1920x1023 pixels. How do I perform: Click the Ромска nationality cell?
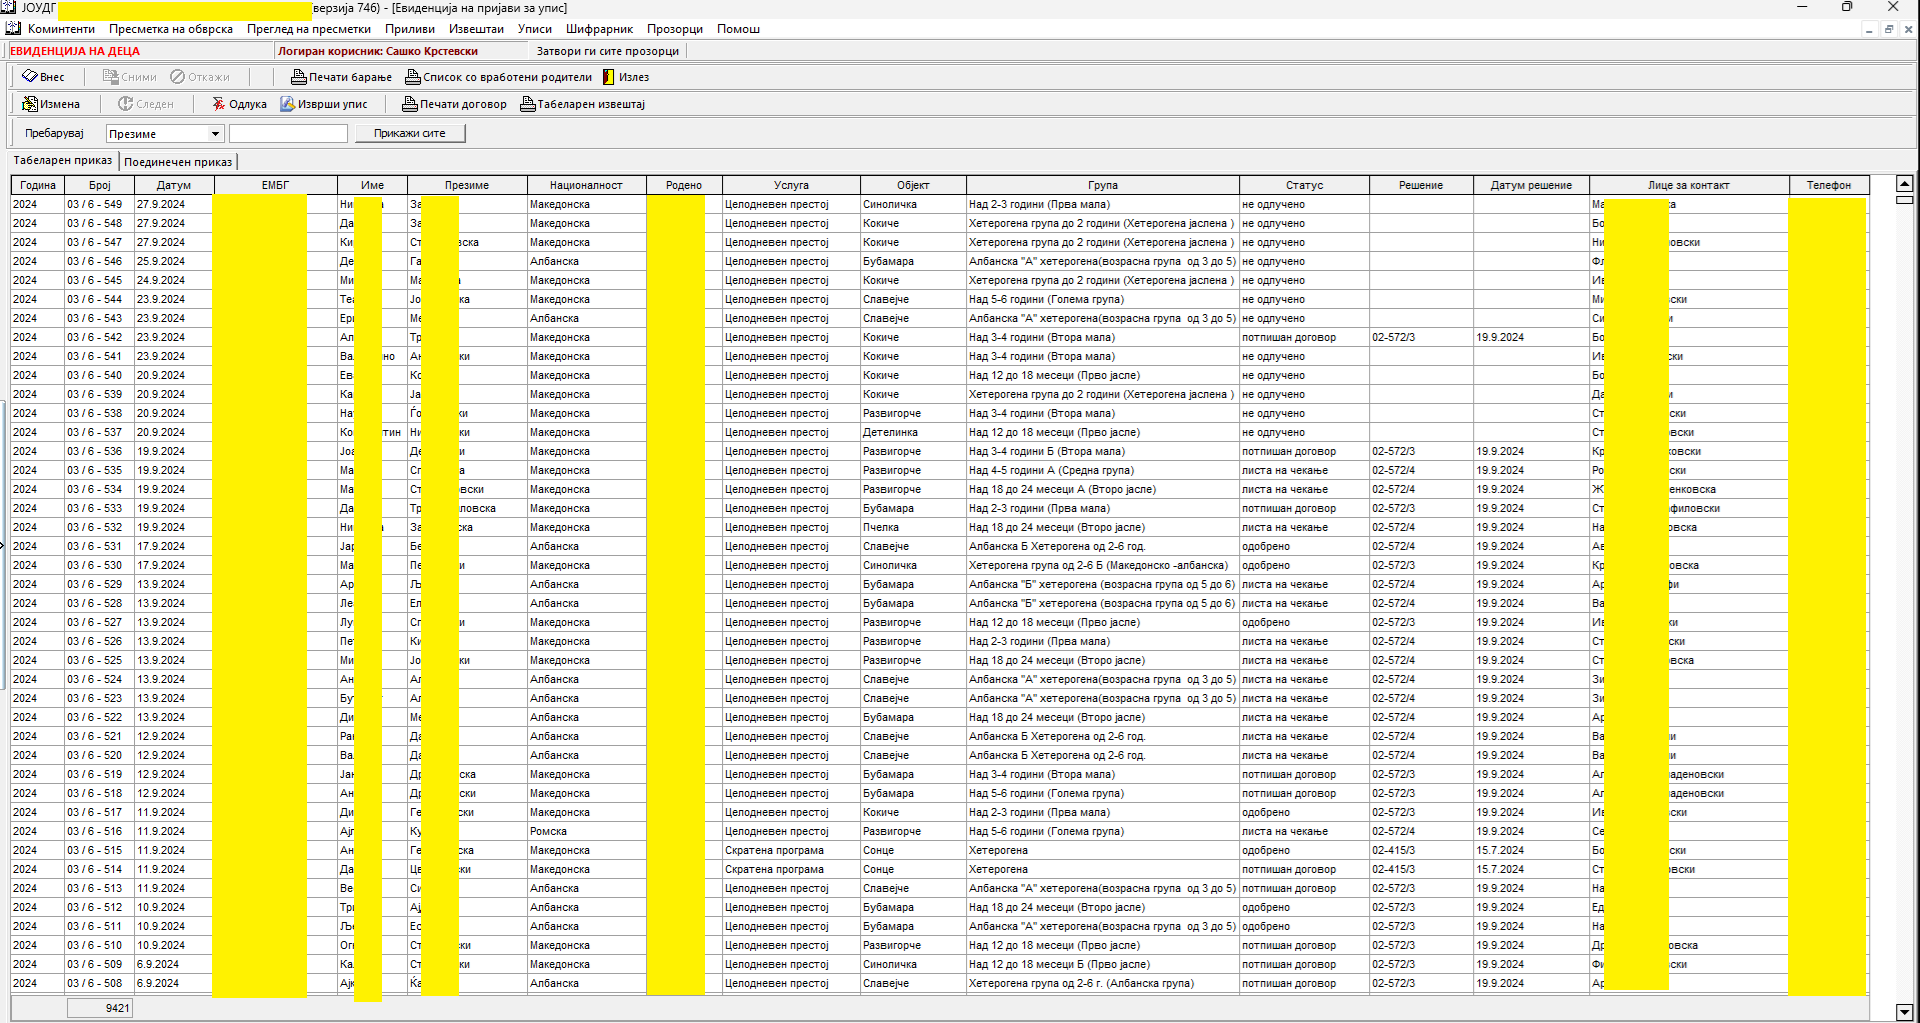point(586,831)
